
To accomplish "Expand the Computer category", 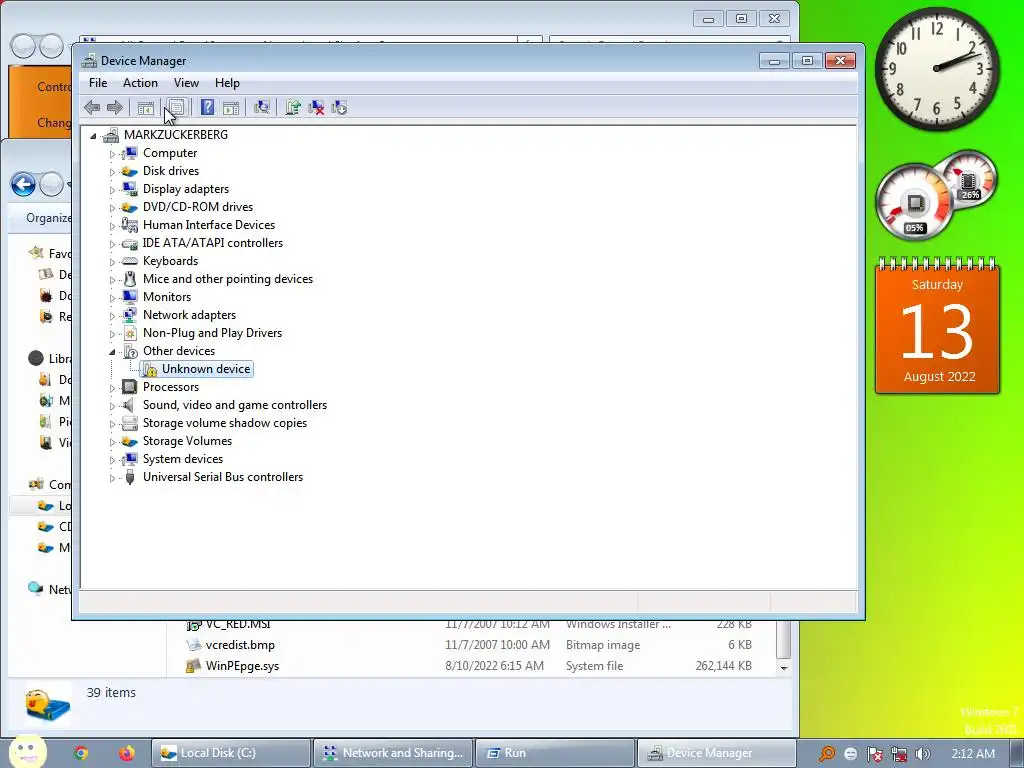I will [112, 154].
